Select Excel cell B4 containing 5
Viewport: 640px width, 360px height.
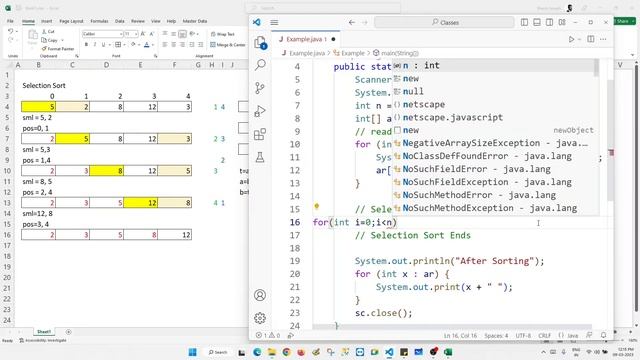pyautogui.click(x=38, y=107)
